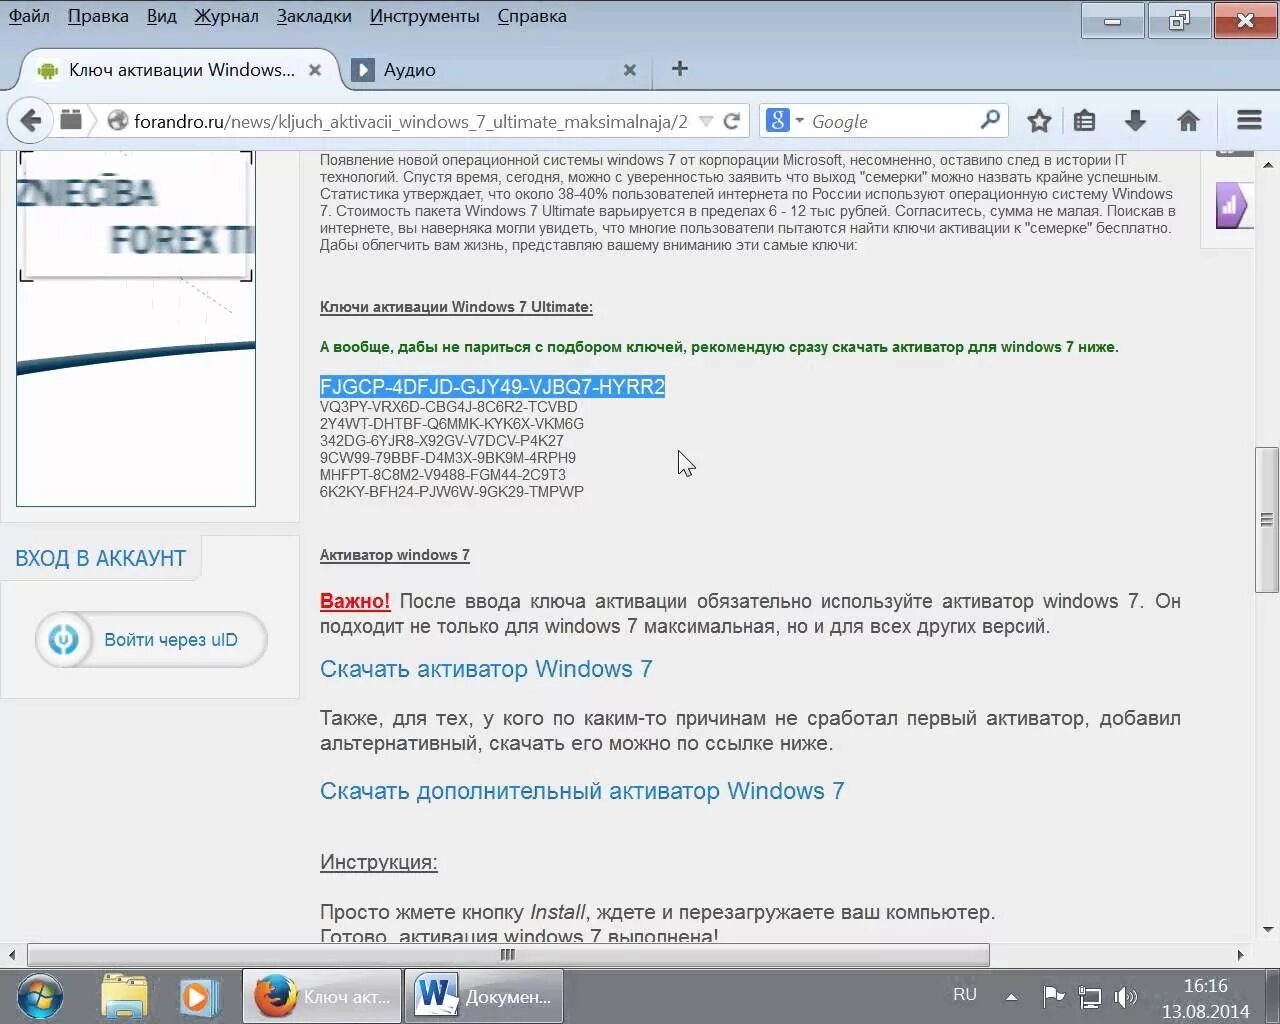Open the volume speaker tray icon
This screenshot has width=1280, height=1024.
pyautogui.click(x=1126, y=996)
